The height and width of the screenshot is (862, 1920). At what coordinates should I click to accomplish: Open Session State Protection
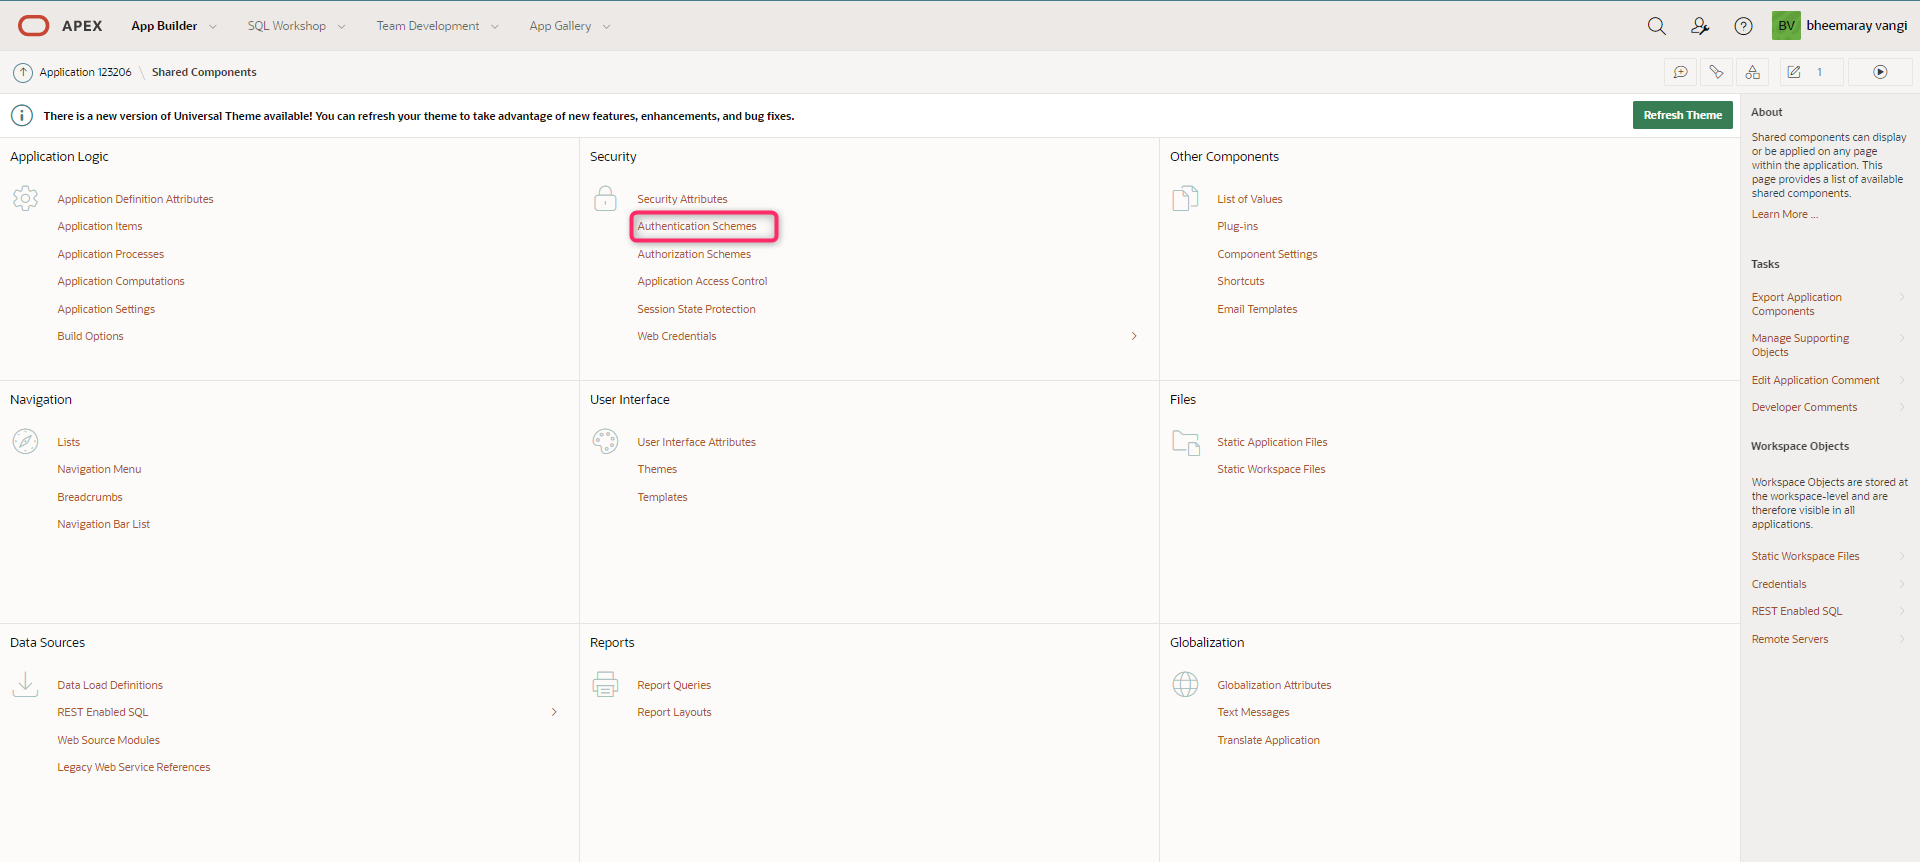(696, 309)
